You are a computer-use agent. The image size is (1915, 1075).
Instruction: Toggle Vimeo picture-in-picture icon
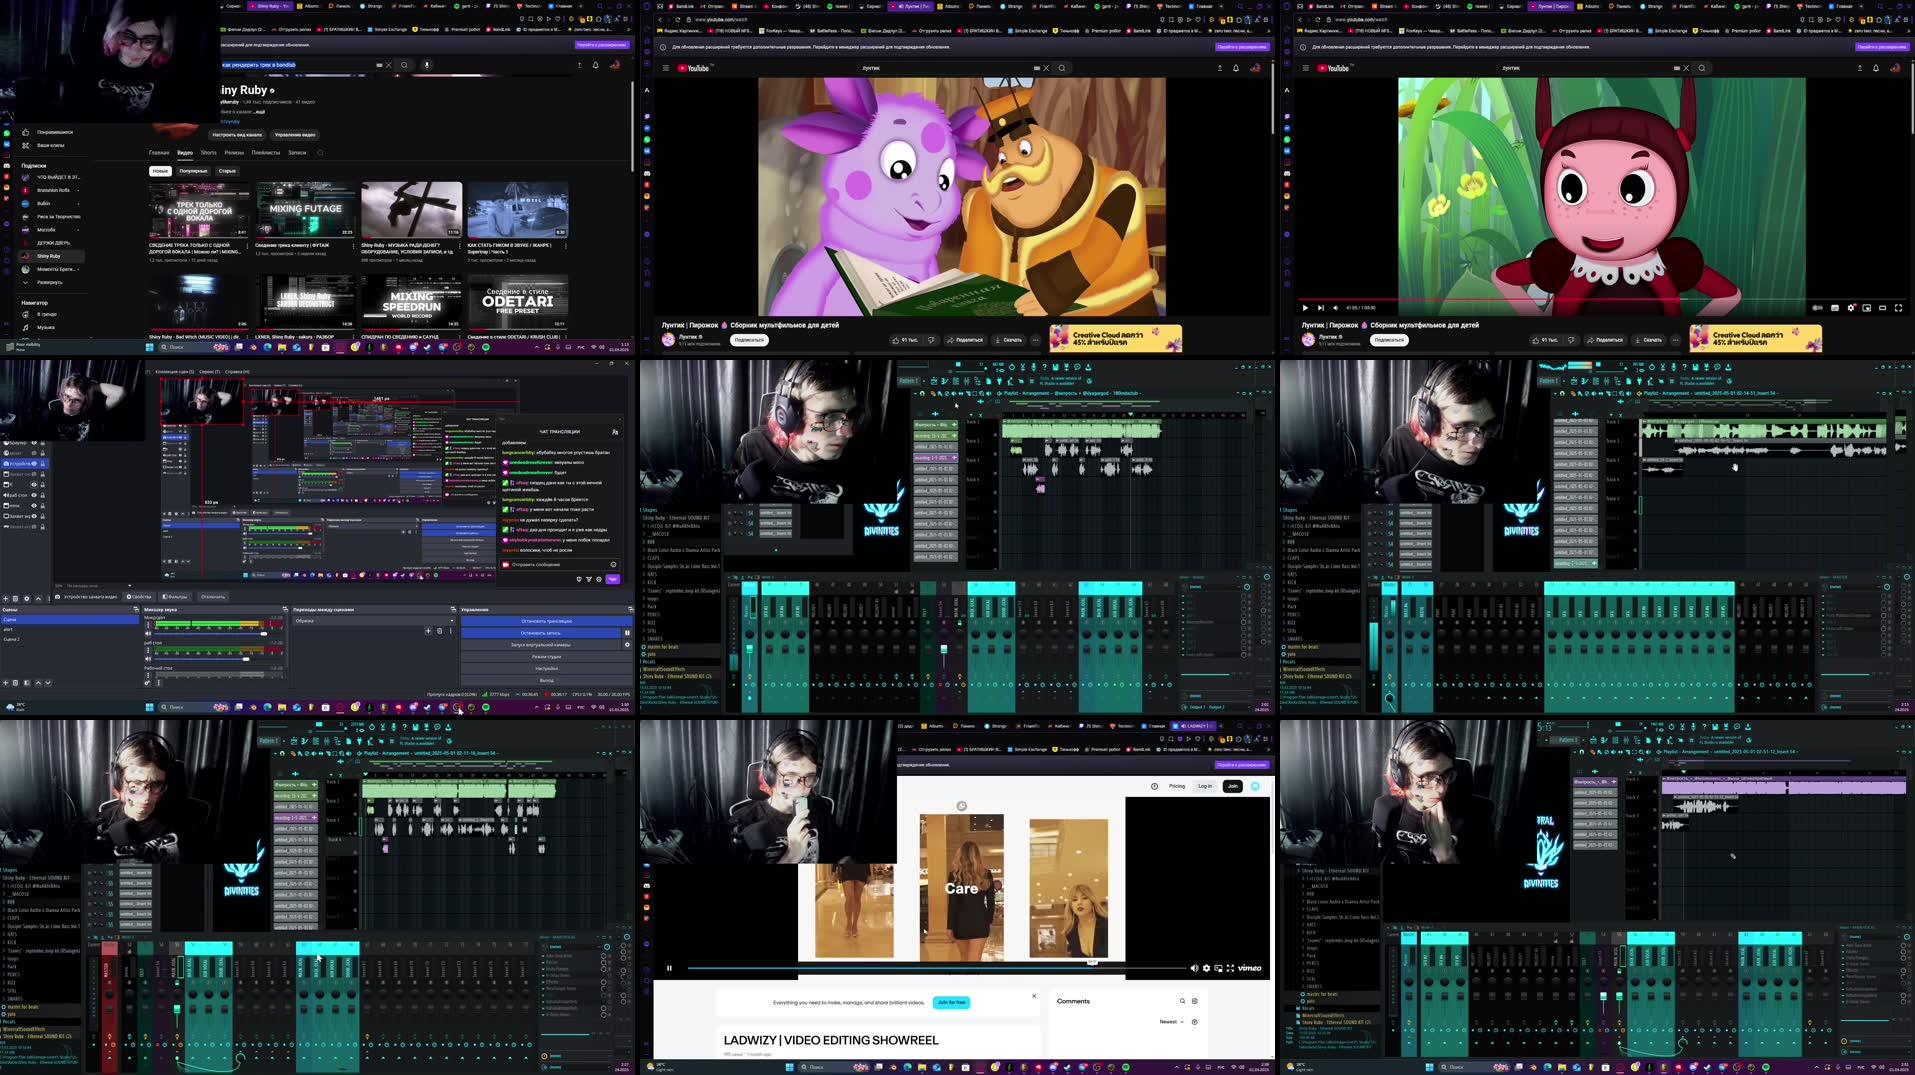coord(1218,968)
